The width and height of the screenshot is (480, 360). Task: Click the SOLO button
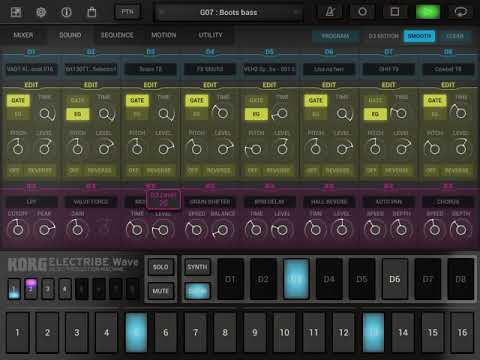pos(161,267)
